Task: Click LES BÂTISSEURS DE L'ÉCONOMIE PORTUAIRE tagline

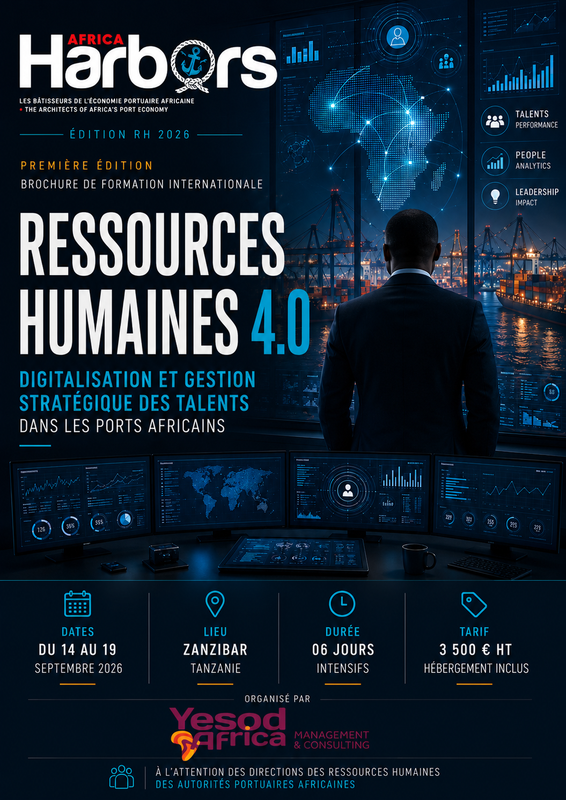Action: (107, 101)
